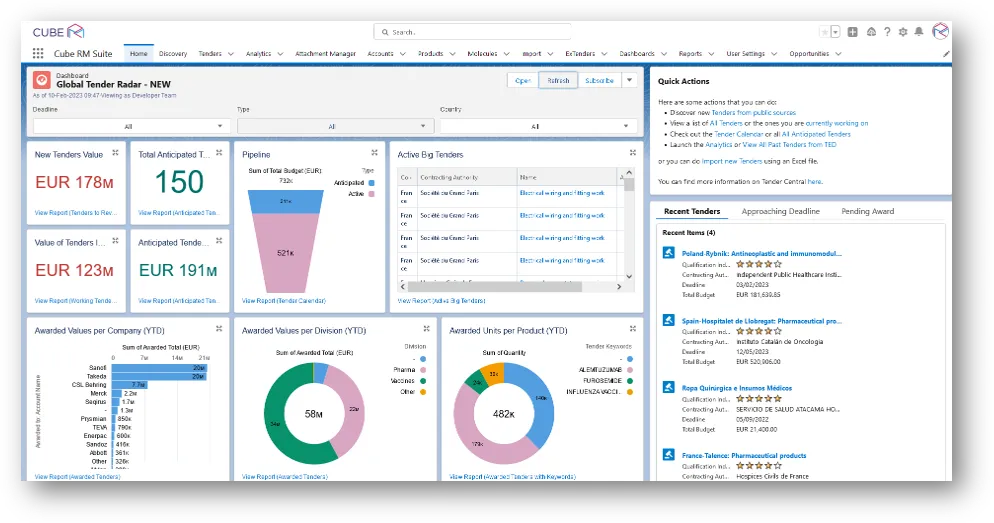Open View All Past Tenders from TED
Image resolution: width=994 pixels, height=523 pixels.
pyautogui.click(x=789, y=145)
